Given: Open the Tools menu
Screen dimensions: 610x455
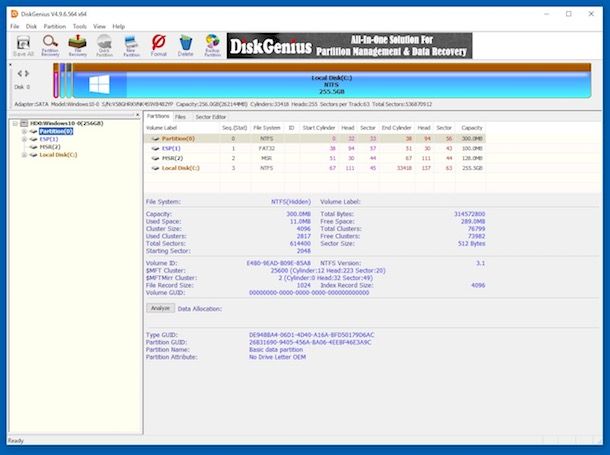Looking at the screenshot, I should [x=79, y=26].
